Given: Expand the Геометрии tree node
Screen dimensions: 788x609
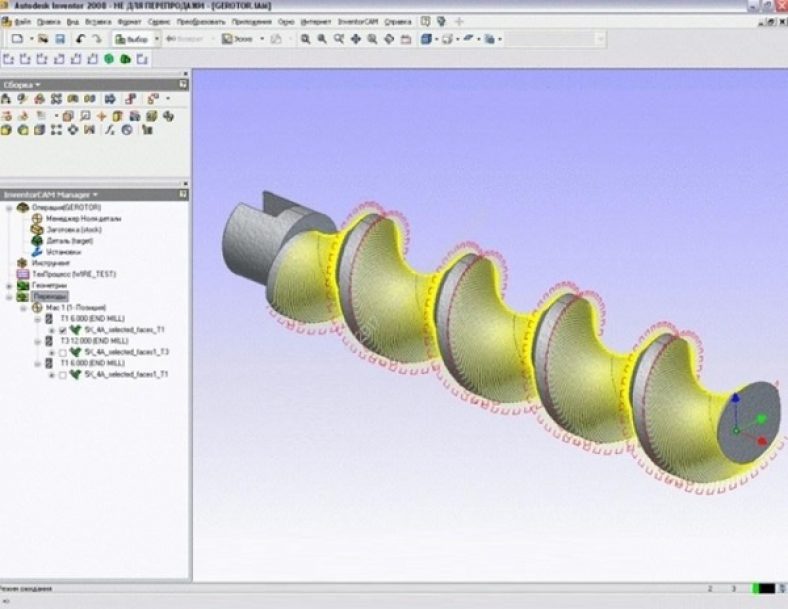Looking at the screenshot, I should (9, 285).
